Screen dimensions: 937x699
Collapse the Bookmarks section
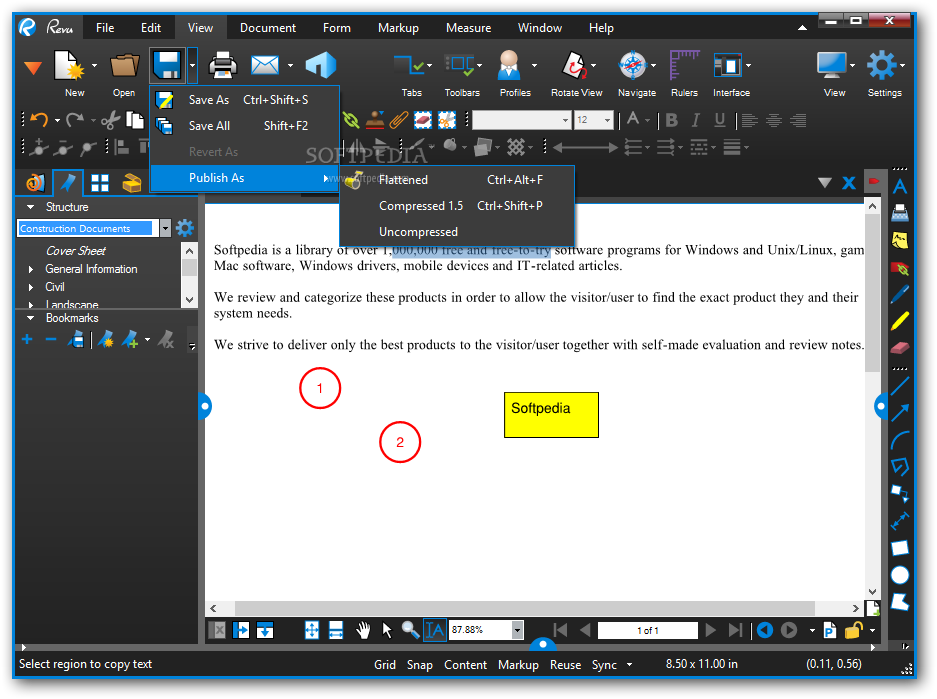(x=30, y=318)
